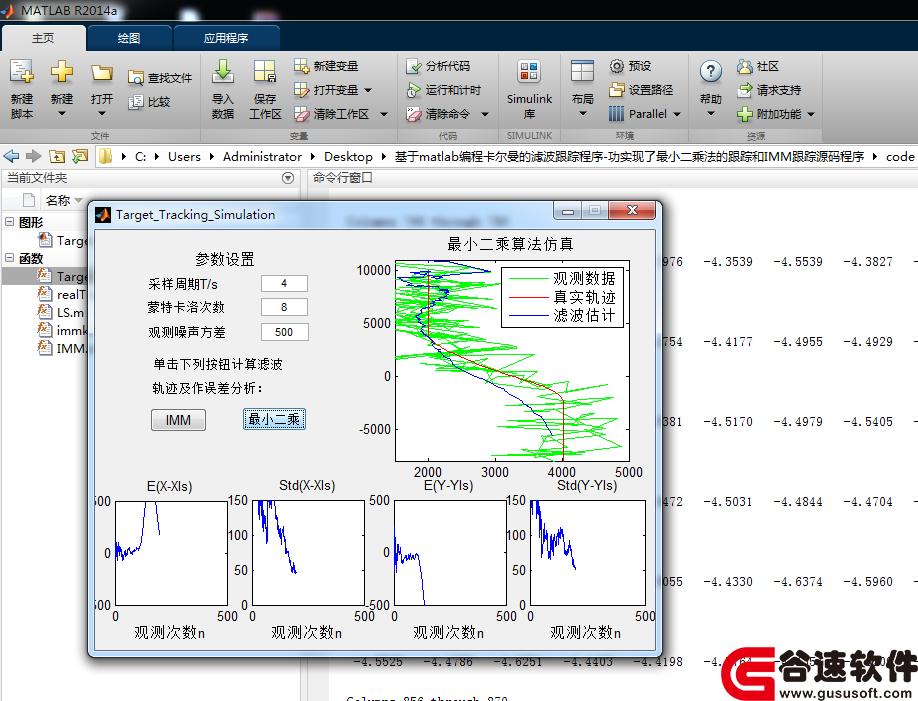Collapse the 图形 (Figures) group
Viewport: 918px width, 701px height.
9,222
